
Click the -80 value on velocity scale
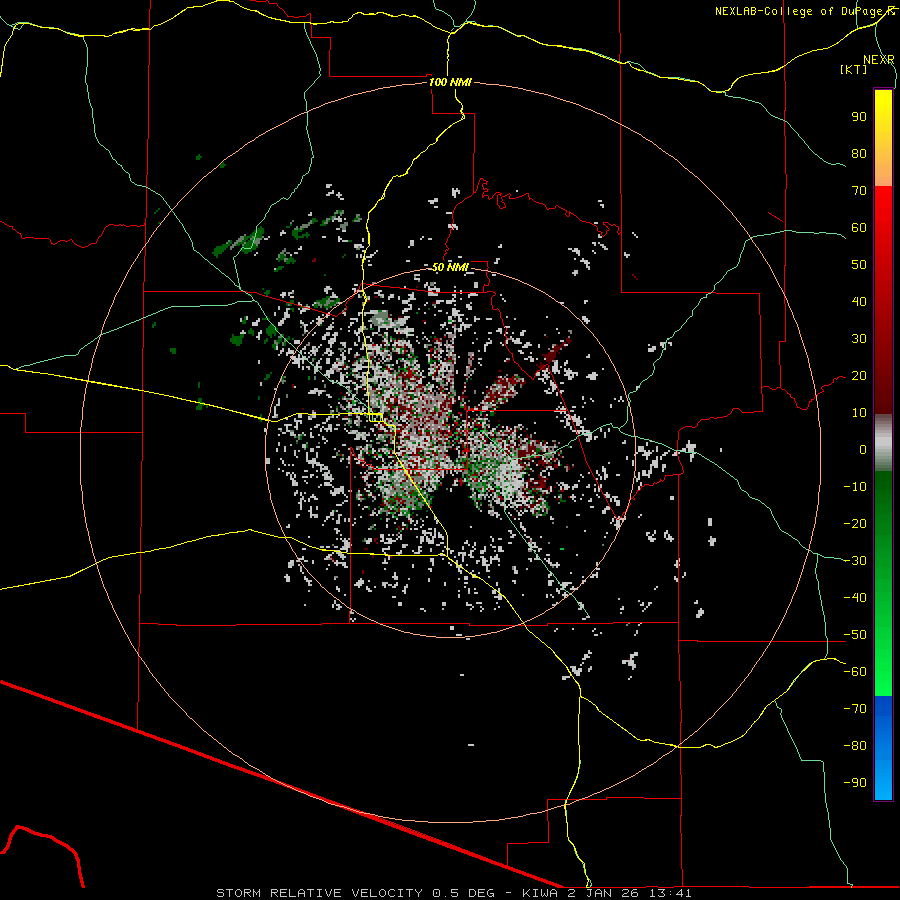pyautogui.click(x=855, y=746)
